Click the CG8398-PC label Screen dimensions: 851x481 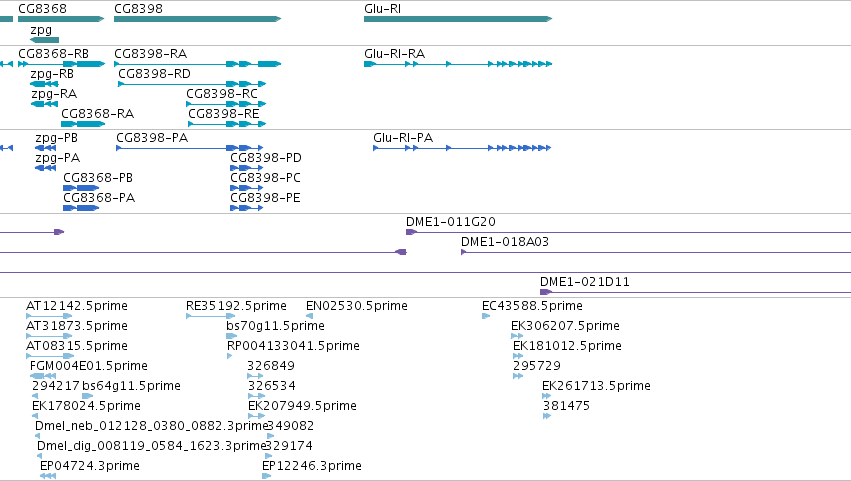click(x=265, y=178)
